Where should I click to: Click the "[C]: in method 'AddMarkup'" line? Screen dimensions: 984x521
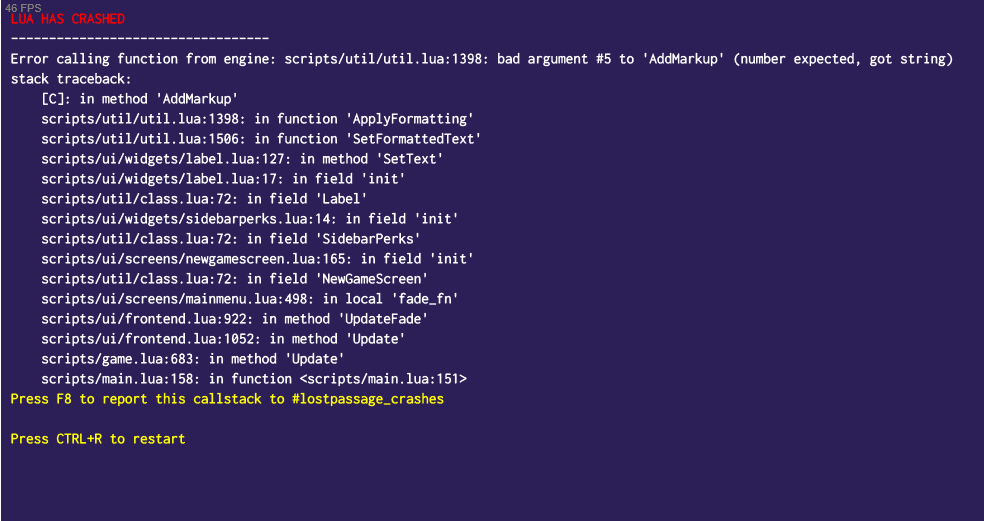(x=139, y=99)
